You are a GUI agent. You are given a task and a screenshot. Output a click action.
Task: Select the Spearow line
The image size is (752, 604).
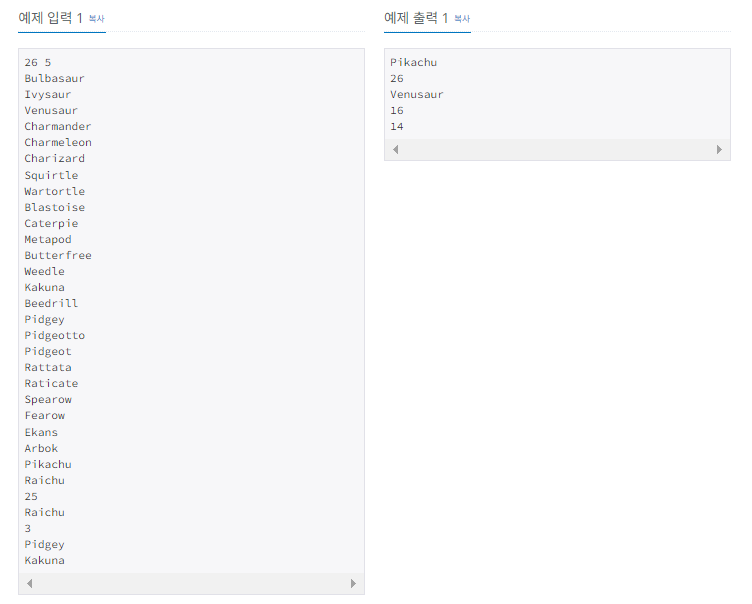(48, 400)
